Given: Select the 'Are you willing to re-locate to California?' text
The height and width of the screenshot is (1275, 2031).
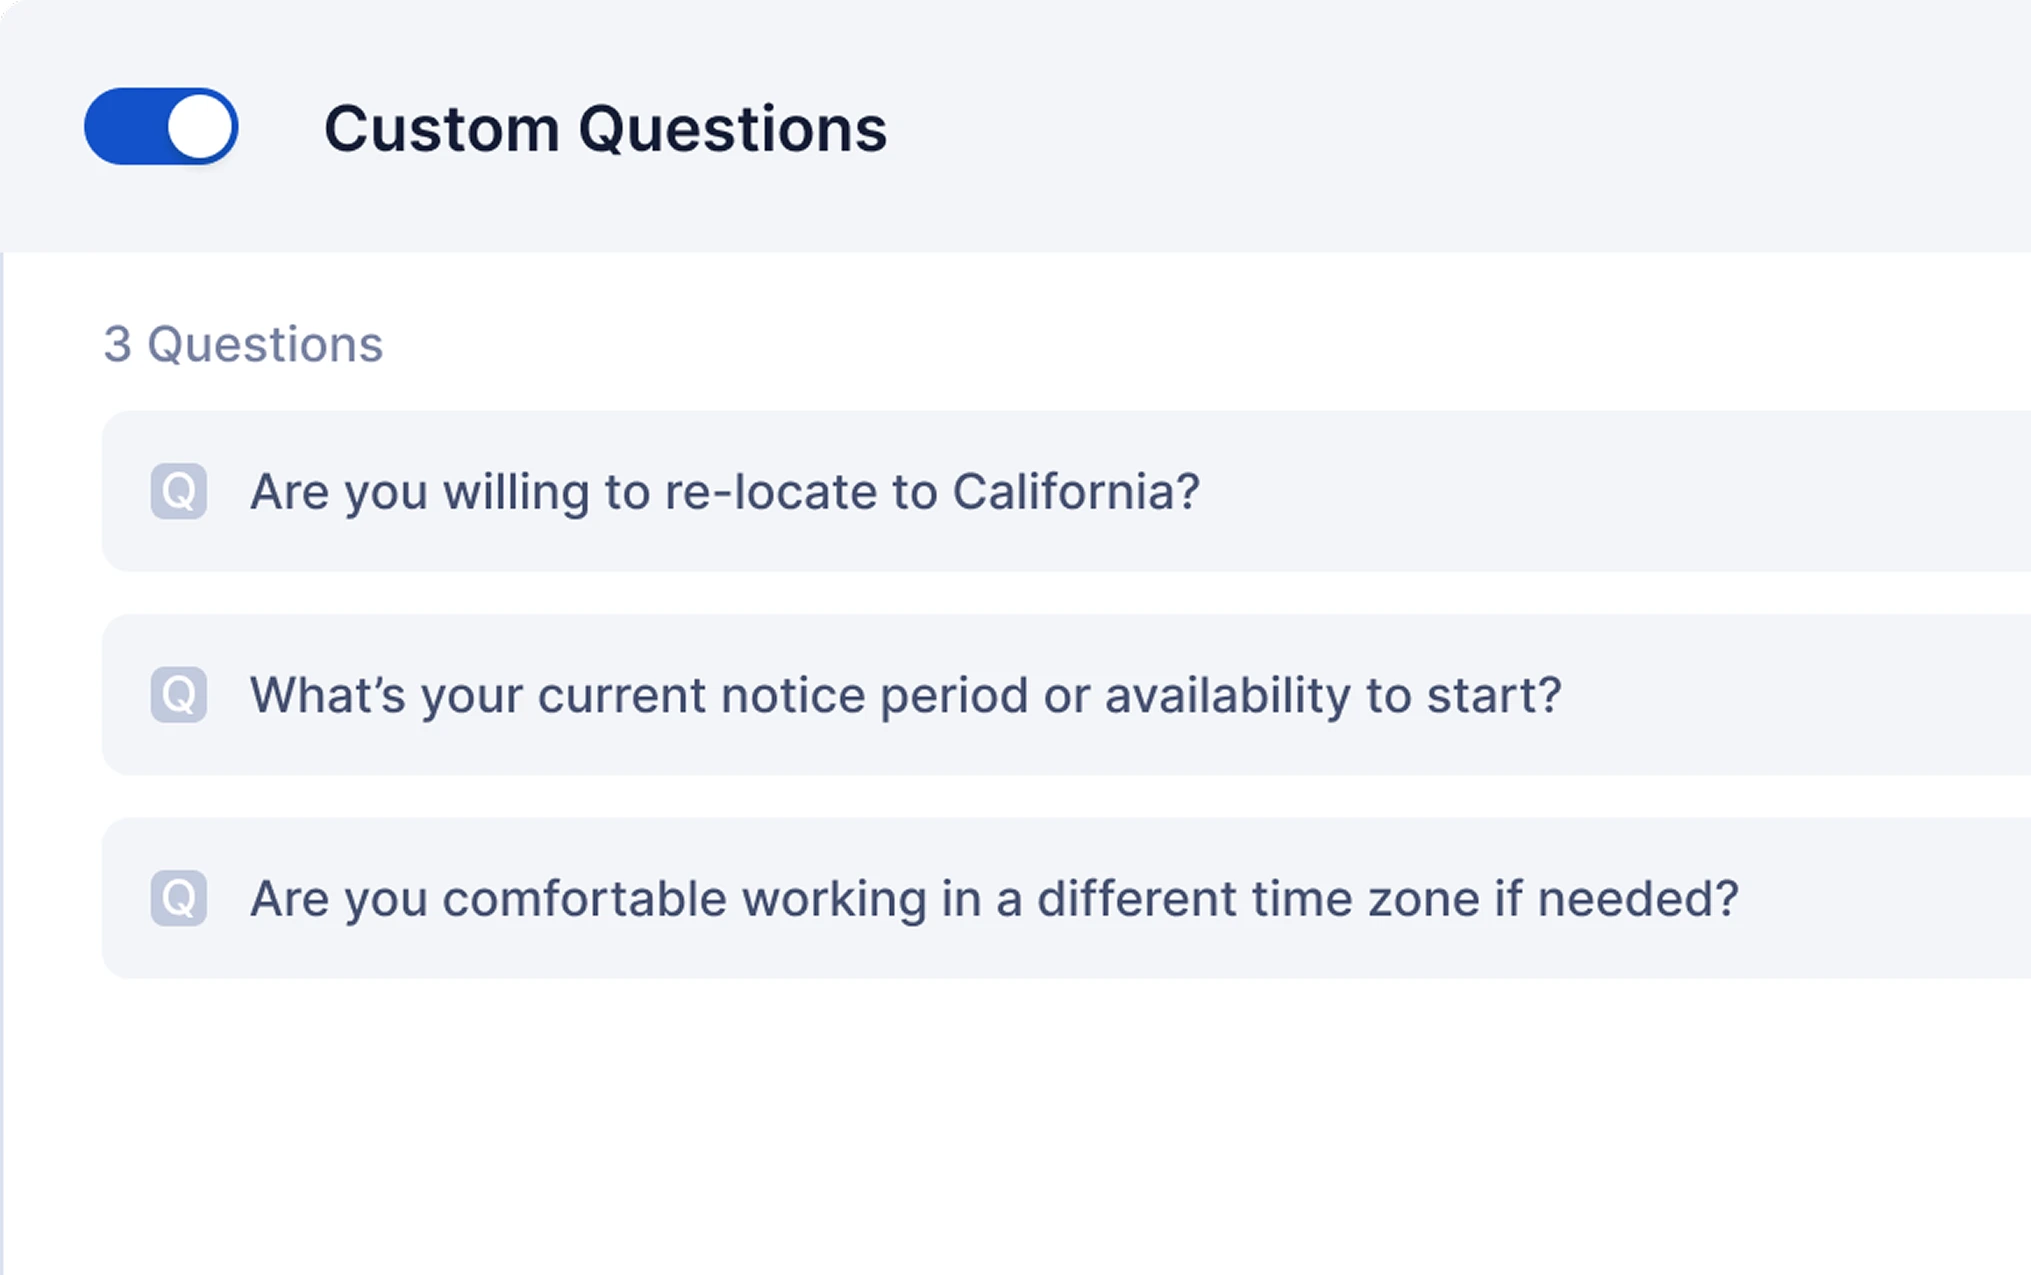Looking at the screenshot, I should click(725, 492).
